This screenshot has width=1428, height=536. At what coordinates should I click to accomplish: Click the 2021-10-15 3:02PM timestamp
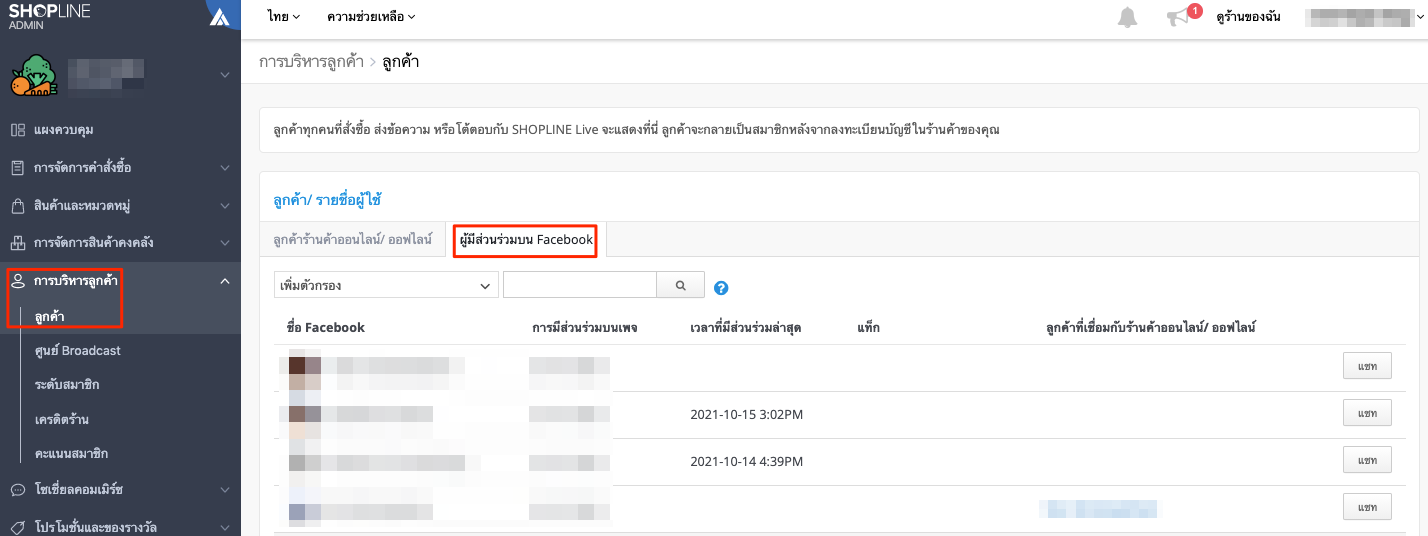tap(747, 414)
